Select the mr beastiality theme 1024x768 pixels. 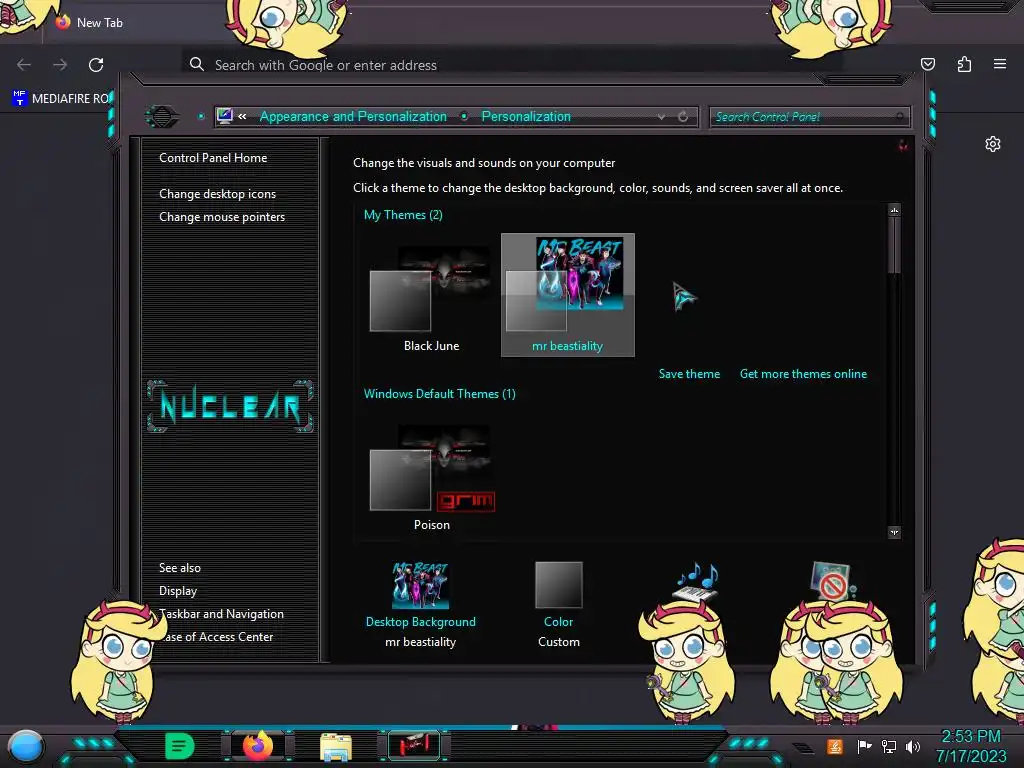pos(568,295)
